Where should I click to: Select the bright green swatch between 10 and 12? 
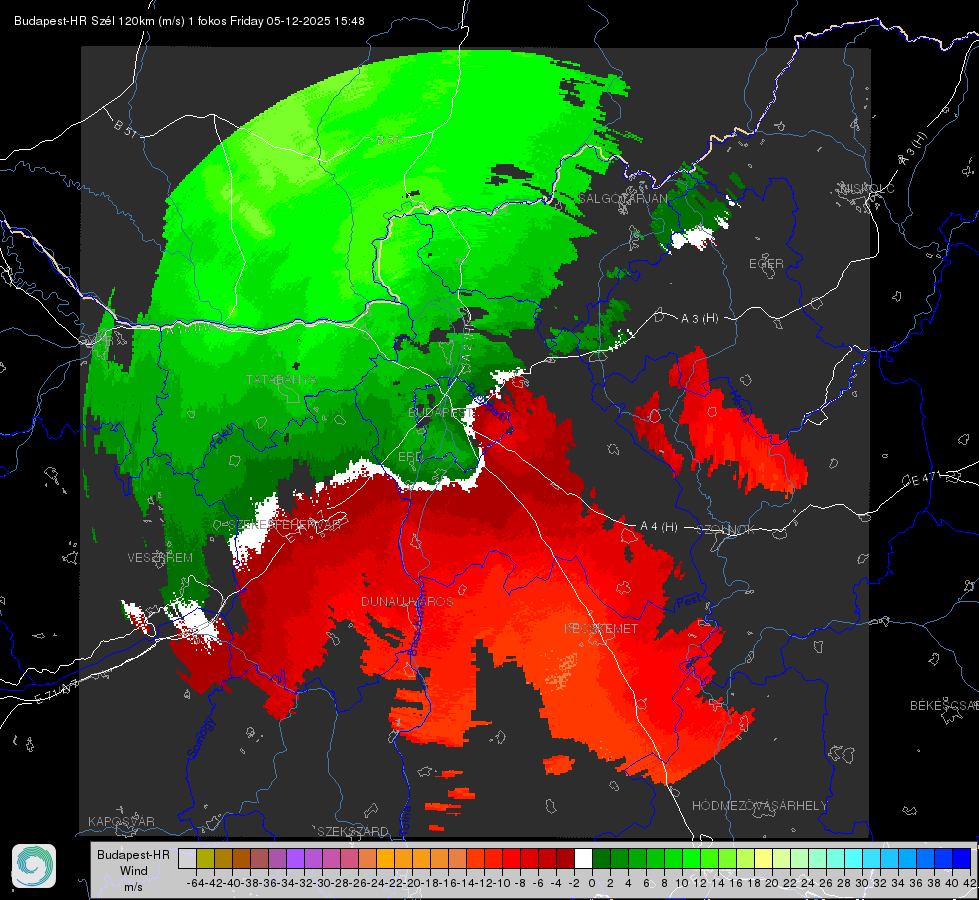coord(691,859)
